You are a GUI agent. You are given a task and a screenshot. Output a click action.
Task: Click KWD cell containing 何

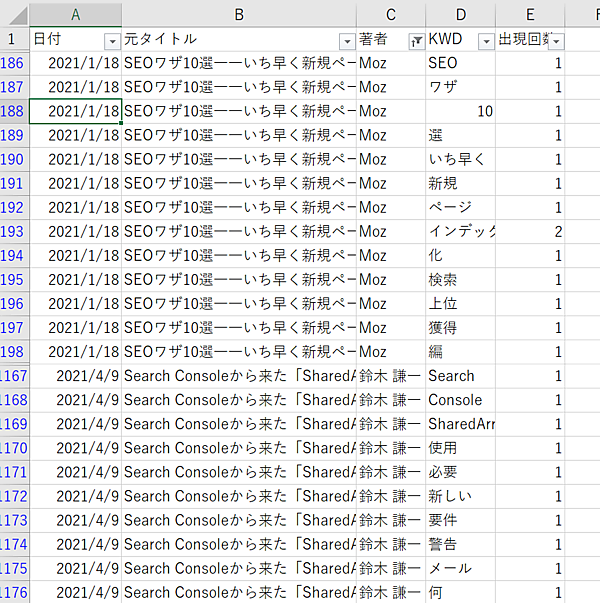461,593
